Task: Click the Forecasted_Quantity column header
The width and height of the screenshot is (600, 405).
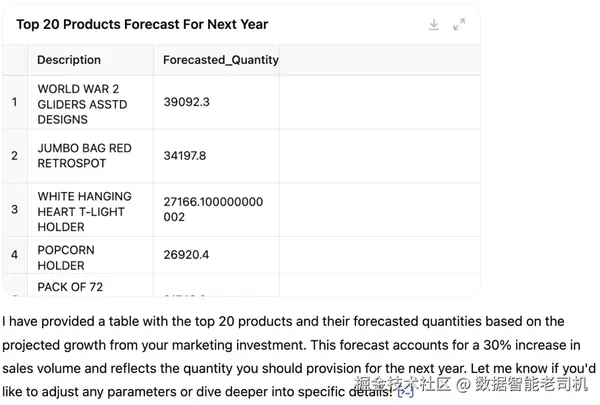Action: pyautogui.click(x=220, y=60)
